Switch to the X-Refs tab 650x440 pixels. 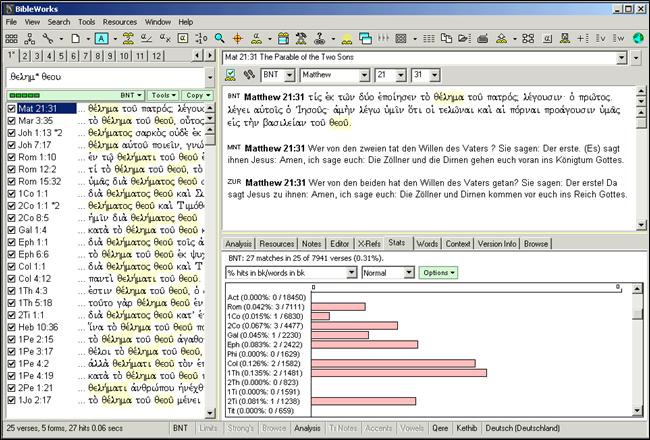coord(368,243)
